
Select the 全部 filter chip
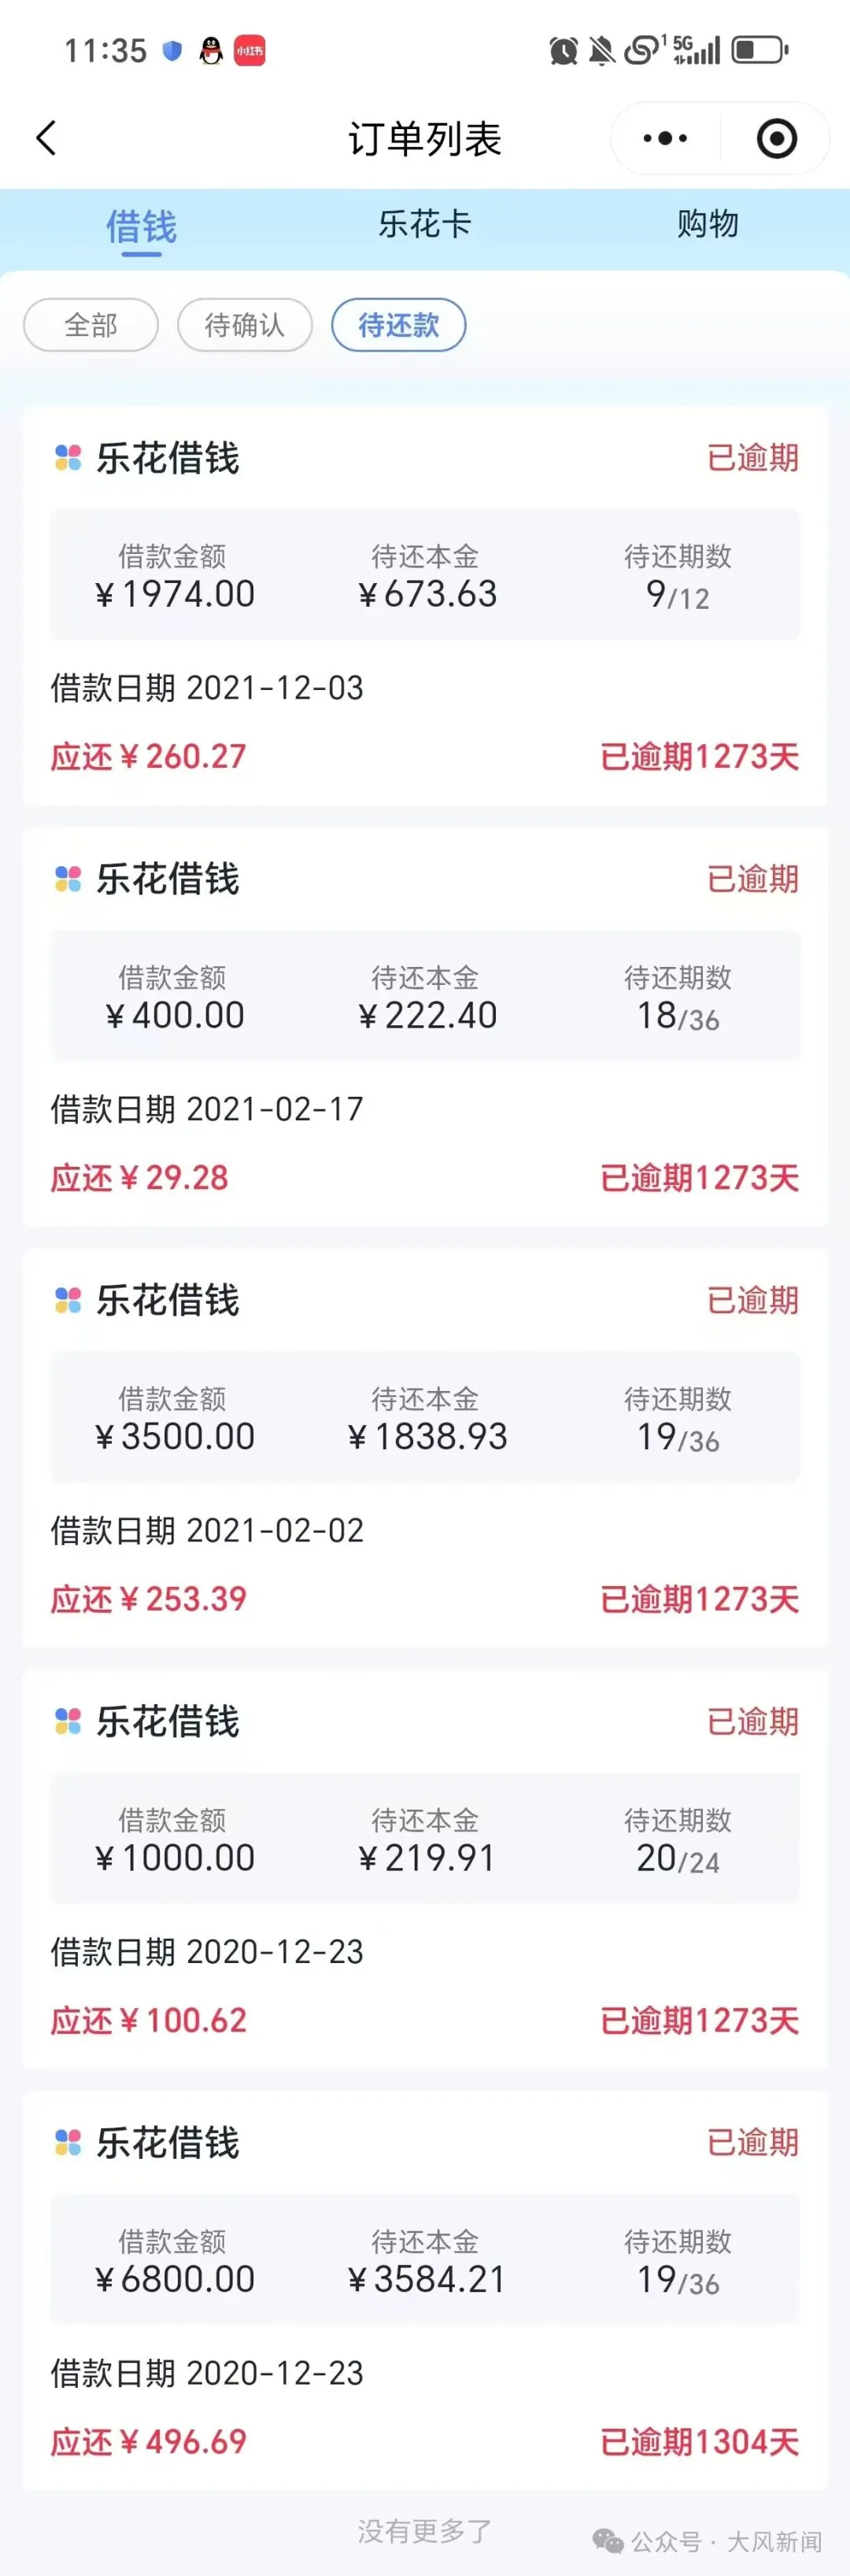(x=91, y=325)
